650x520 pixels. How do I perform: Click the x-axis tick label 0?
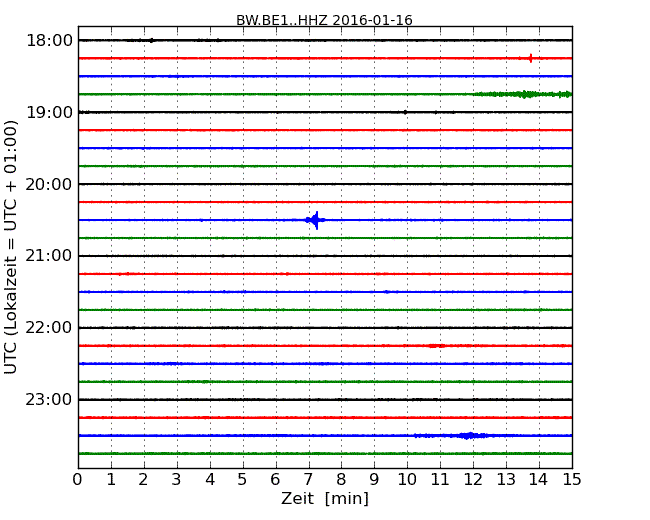coord(78,479)
